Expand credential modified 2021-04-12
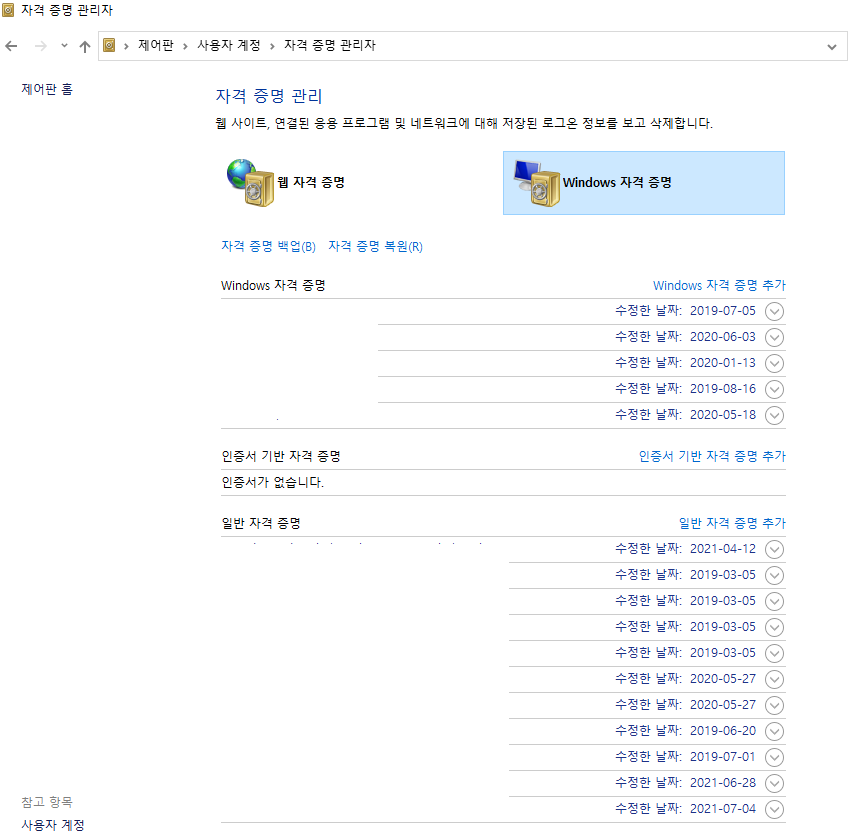Screen dimensions: 848x833 [774, 550]
